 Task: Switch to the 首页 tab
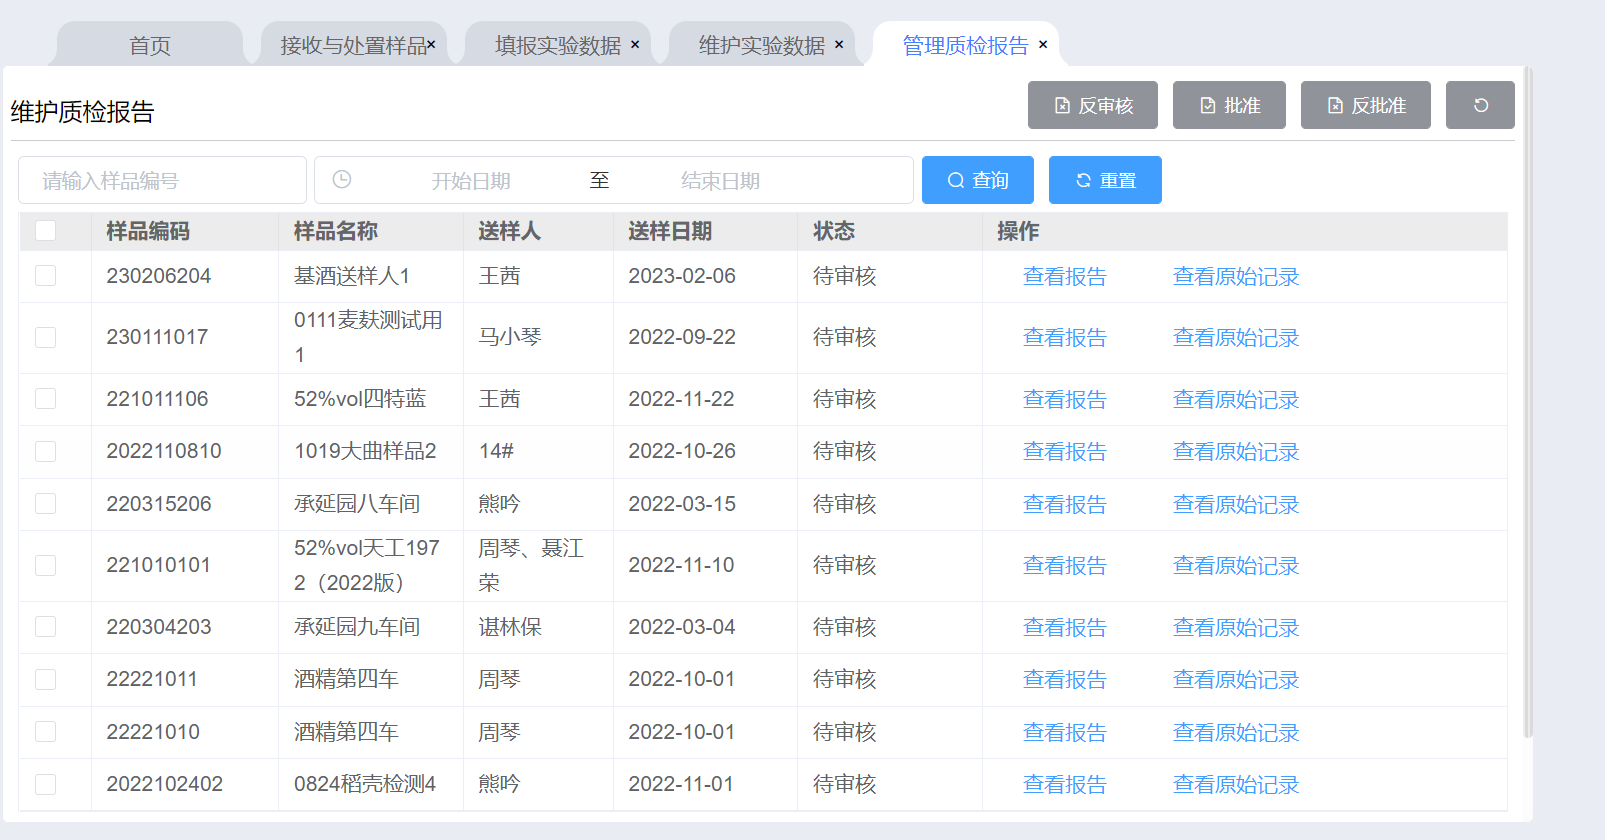tap(150, 45)
